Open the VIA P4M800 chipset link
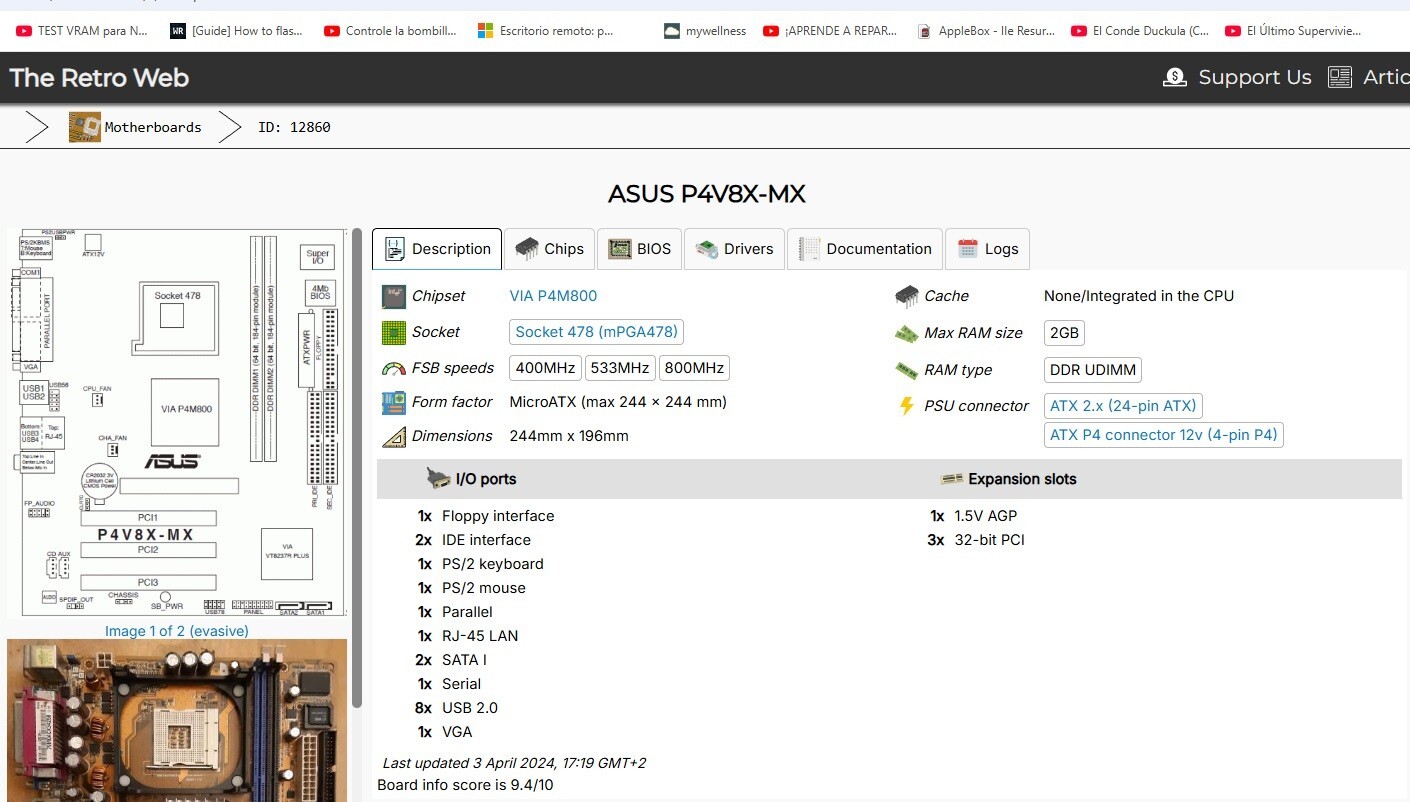Screen dimensions: 1410x802 pos(553,296)
